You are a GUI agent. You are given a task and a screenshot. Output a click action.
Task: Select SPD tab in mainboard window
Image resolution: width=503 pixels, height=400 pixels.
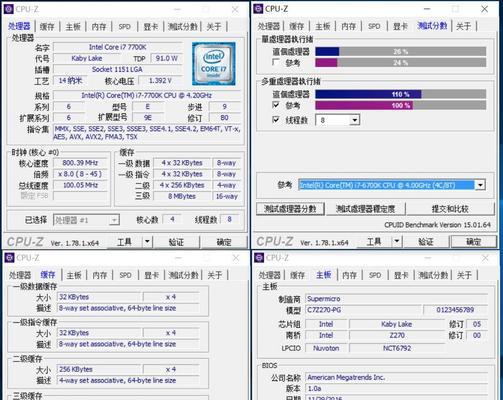(375, 275)
